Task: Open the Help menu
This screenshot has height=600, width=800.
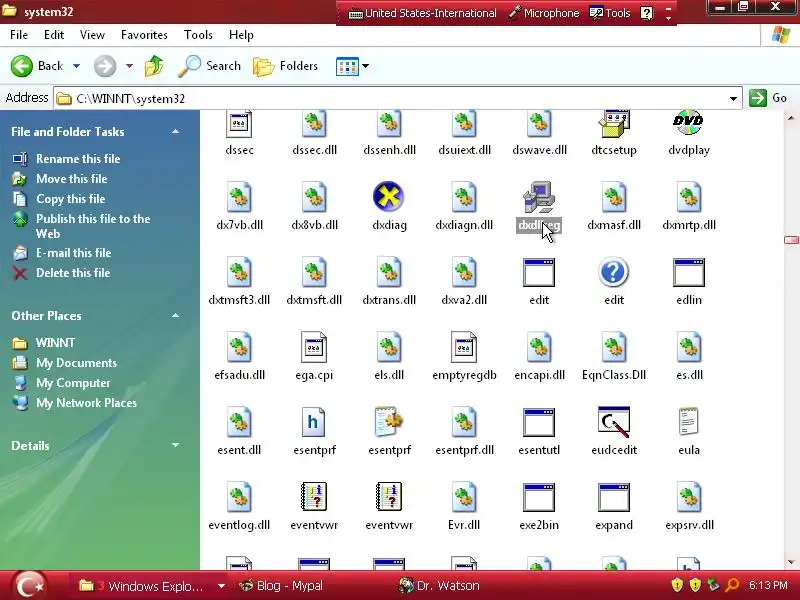Action: [x=241, y=35]
